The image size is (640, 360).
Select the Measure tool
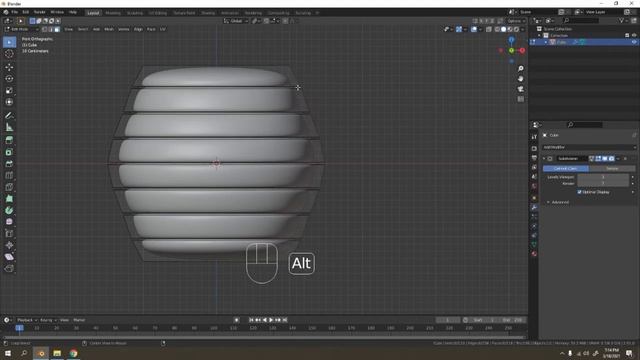point(9,127)
